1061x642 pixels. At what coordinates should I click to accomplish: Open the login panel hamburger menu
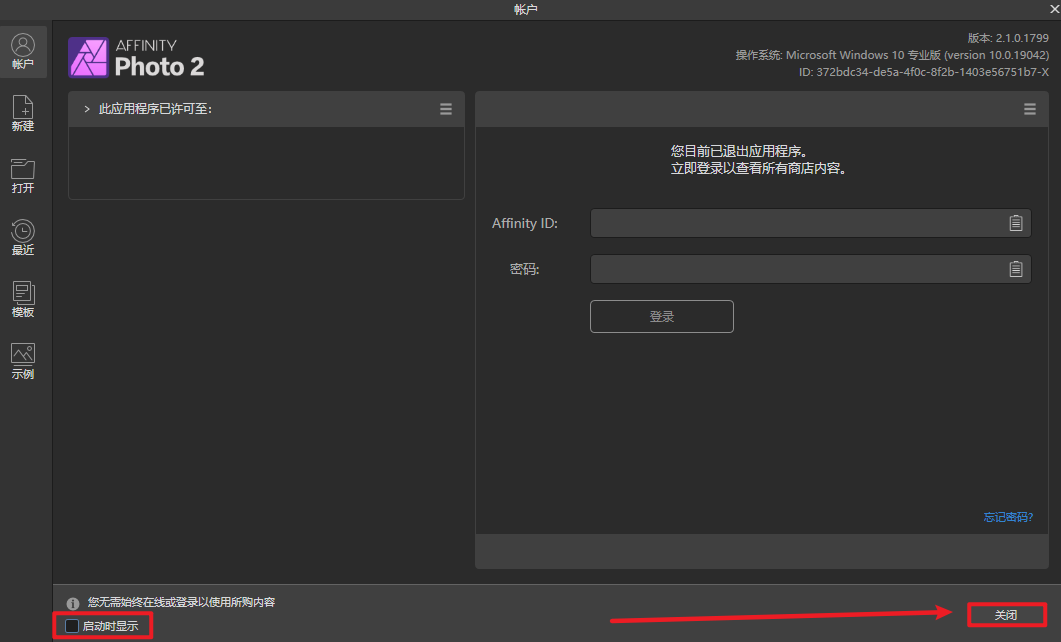(x=1030, y=109)
